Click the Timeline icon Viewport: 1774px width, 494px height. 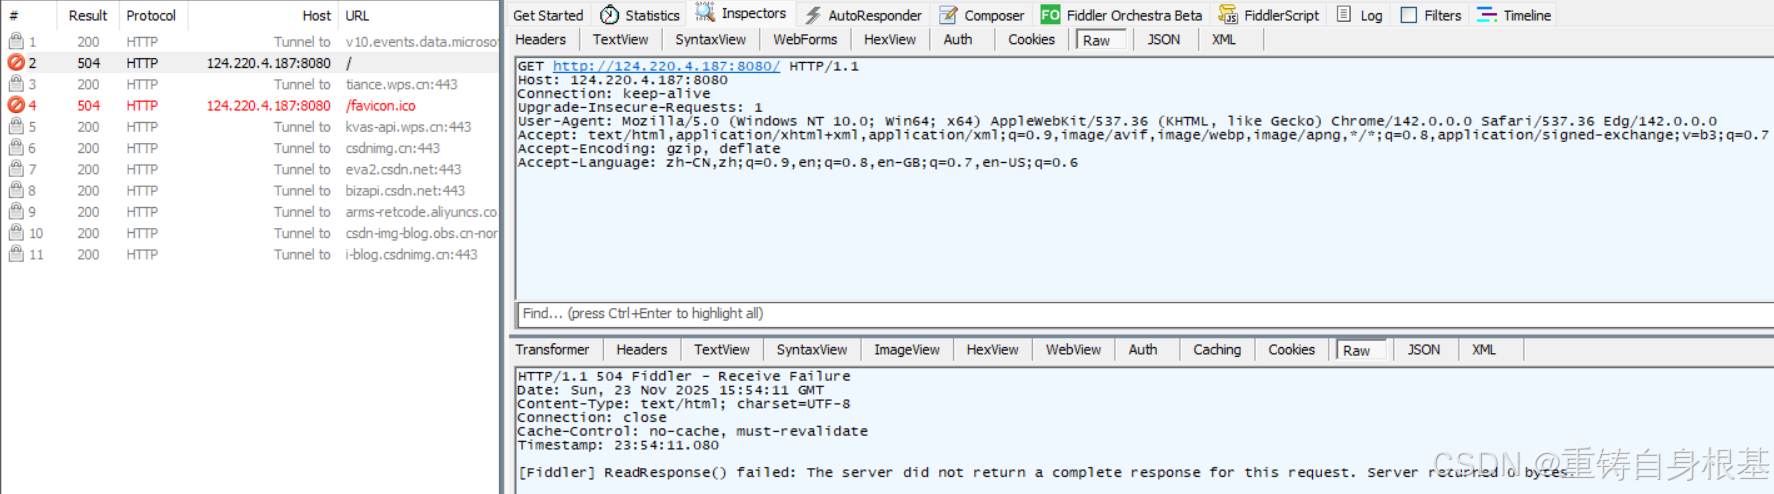pyautogui.click(x=1487, y=15)
